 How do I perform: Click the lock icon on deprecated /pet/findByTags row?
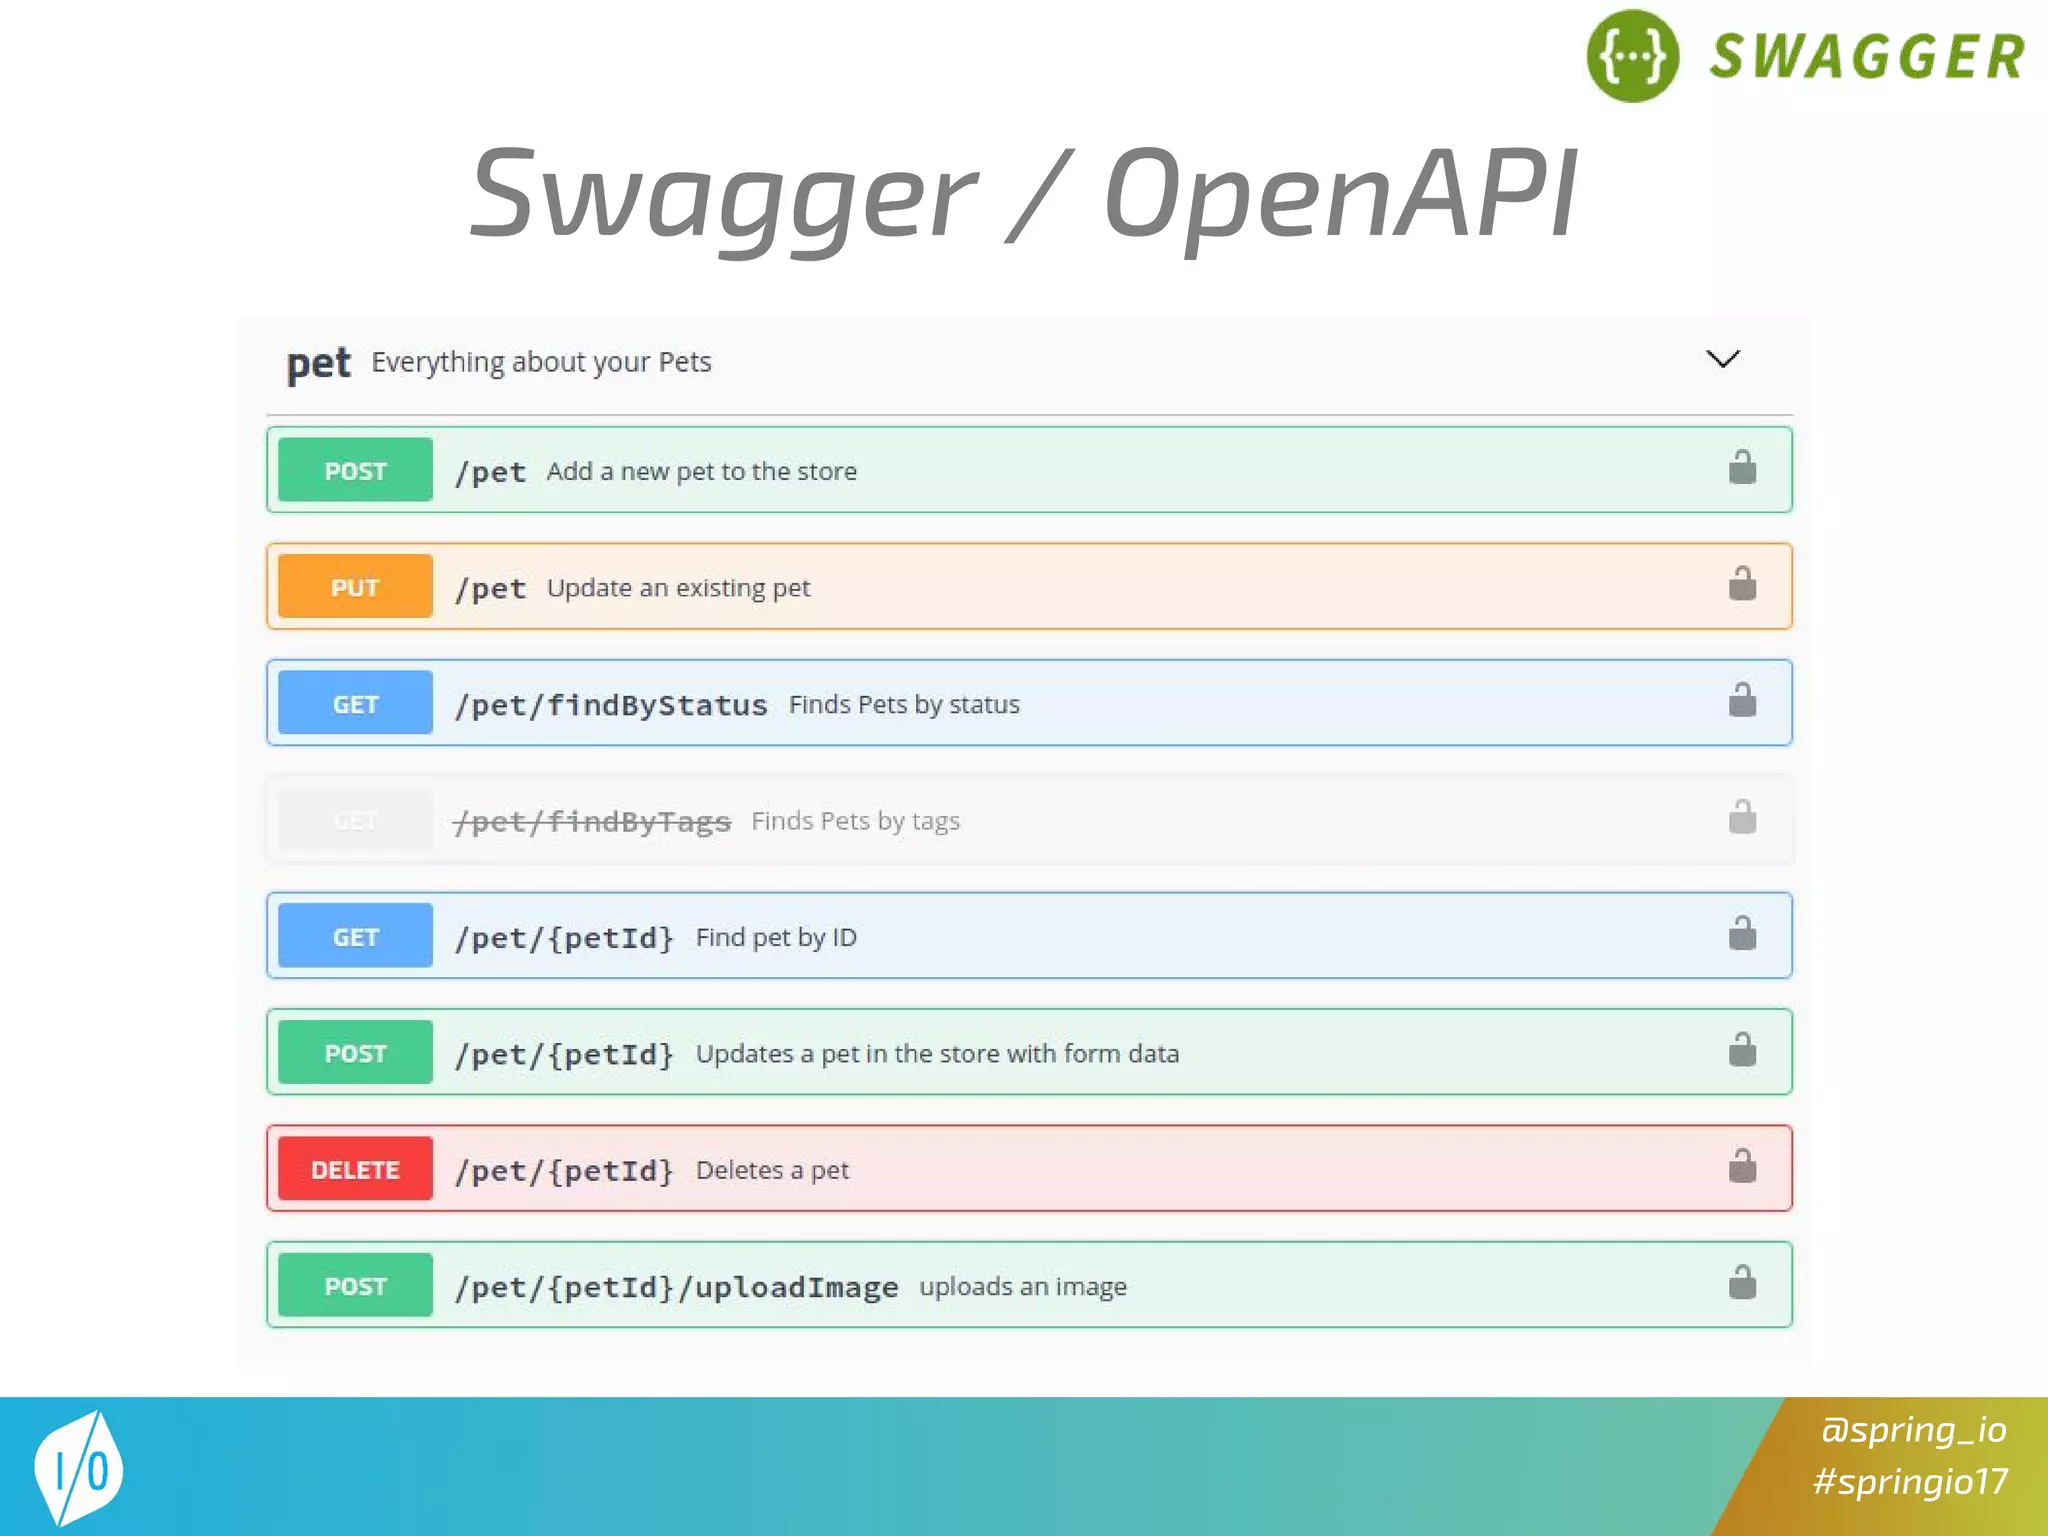tap(1742, 816)
